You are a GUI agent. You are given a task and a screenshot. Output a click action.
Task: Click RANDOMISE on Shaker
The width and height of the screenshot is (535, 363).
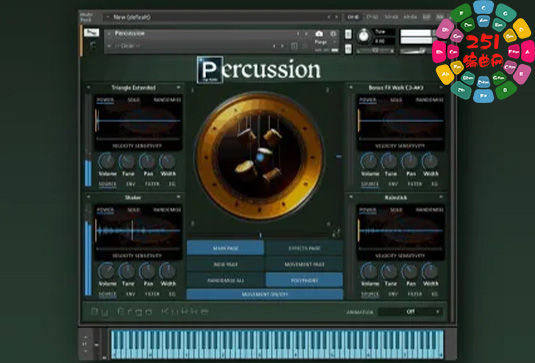(167, 210)
